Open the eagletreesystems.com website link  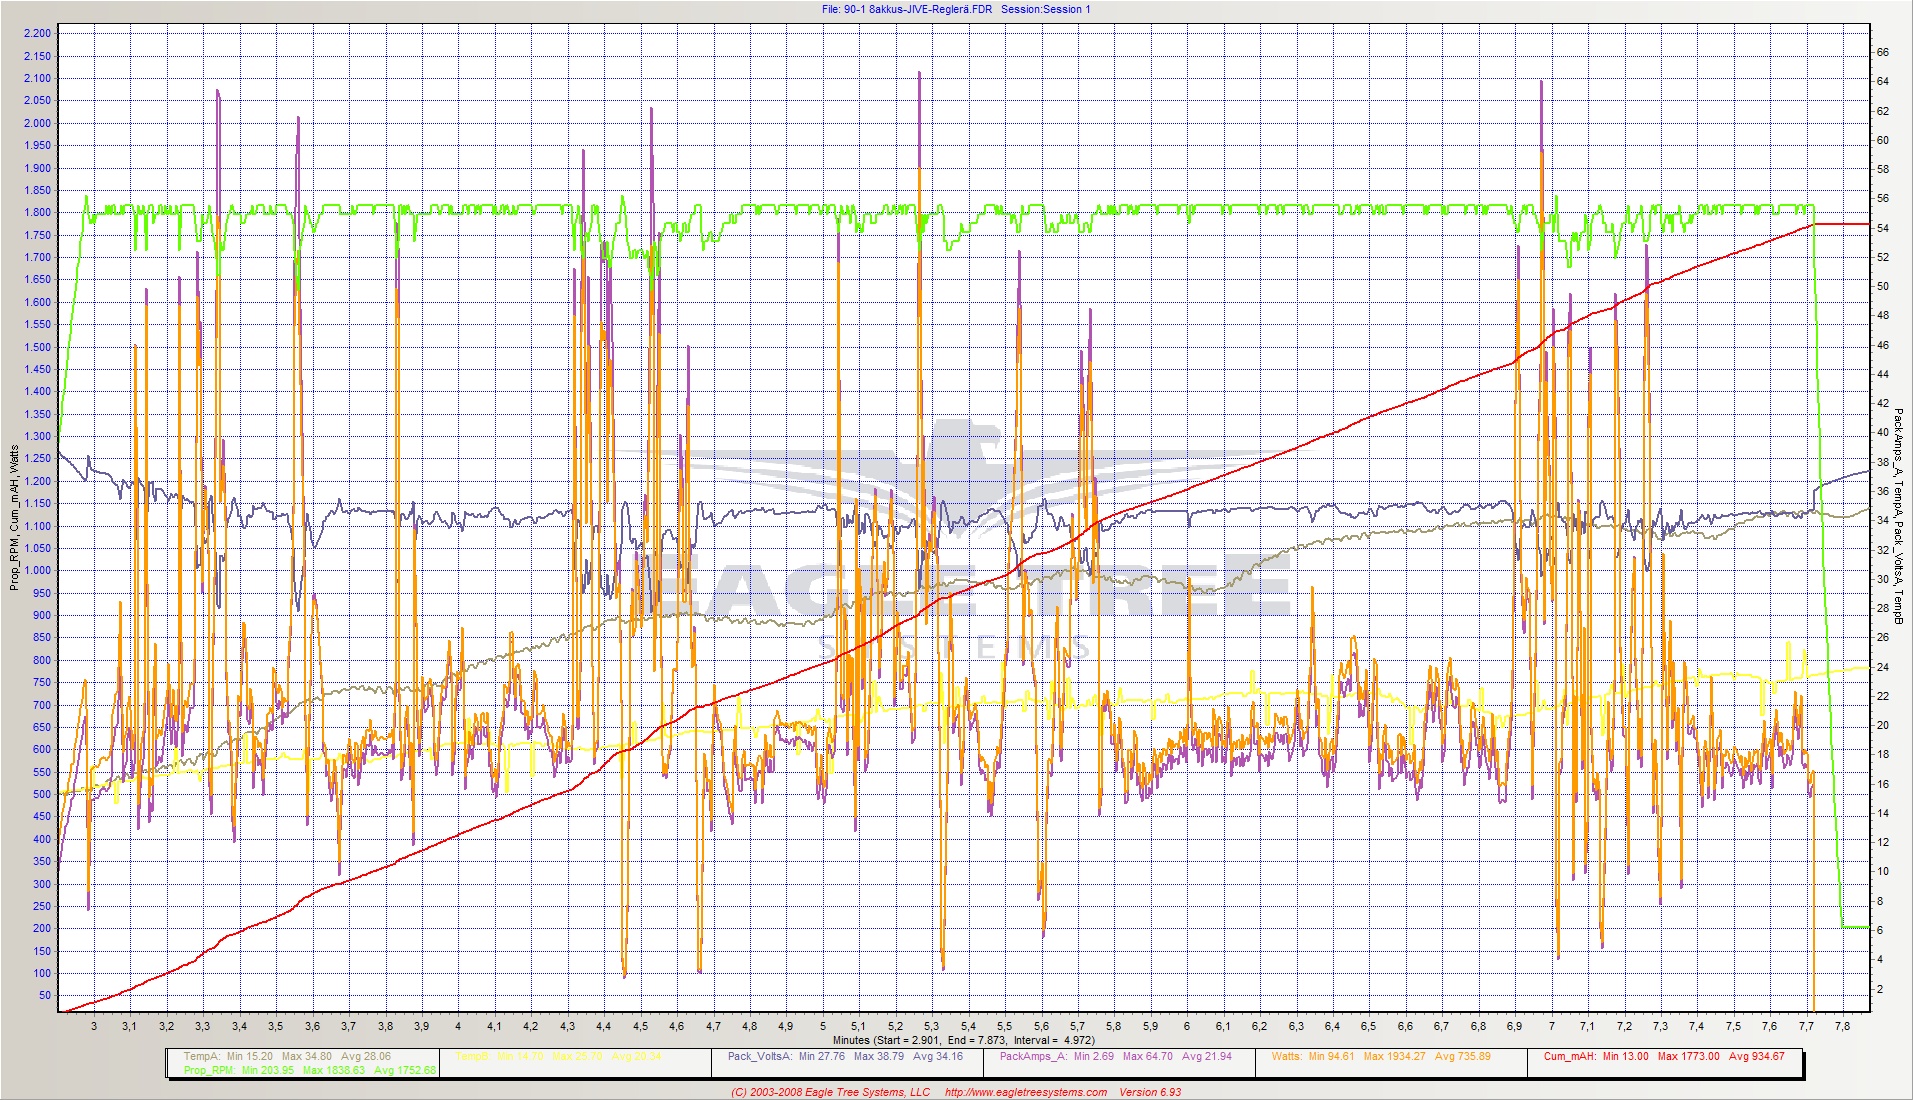pos(1025,1092)
